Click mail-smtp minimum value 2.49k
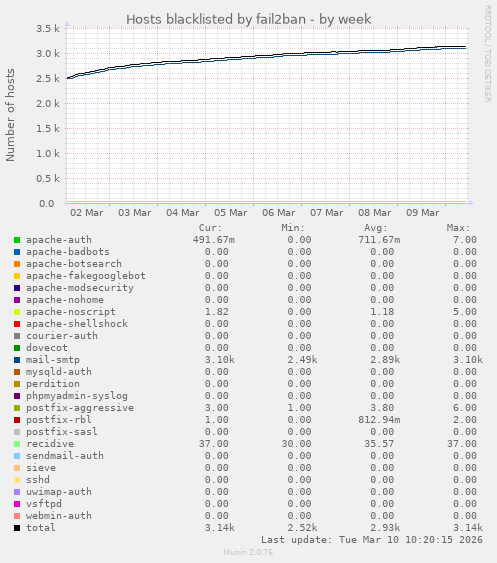The width and height of the screenshot is (497, 563). pyautogui.click(x=302, y=360)
